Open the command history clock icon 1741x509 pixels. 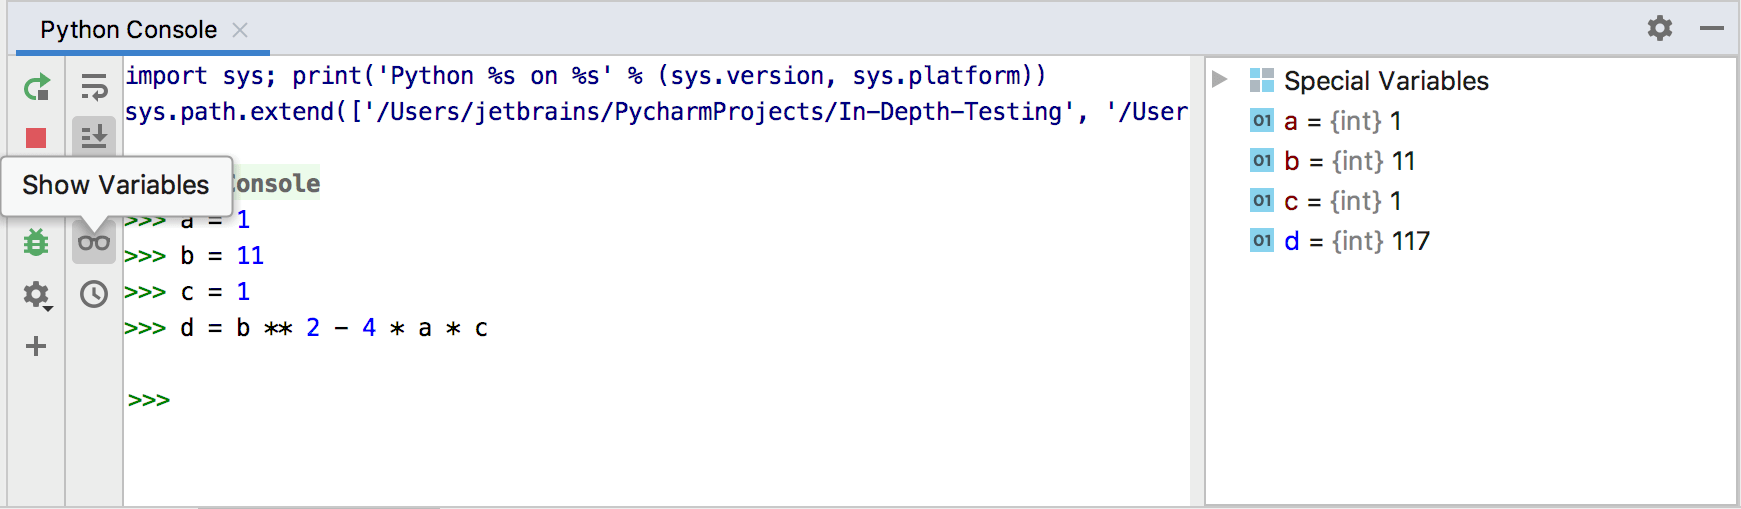94,294
